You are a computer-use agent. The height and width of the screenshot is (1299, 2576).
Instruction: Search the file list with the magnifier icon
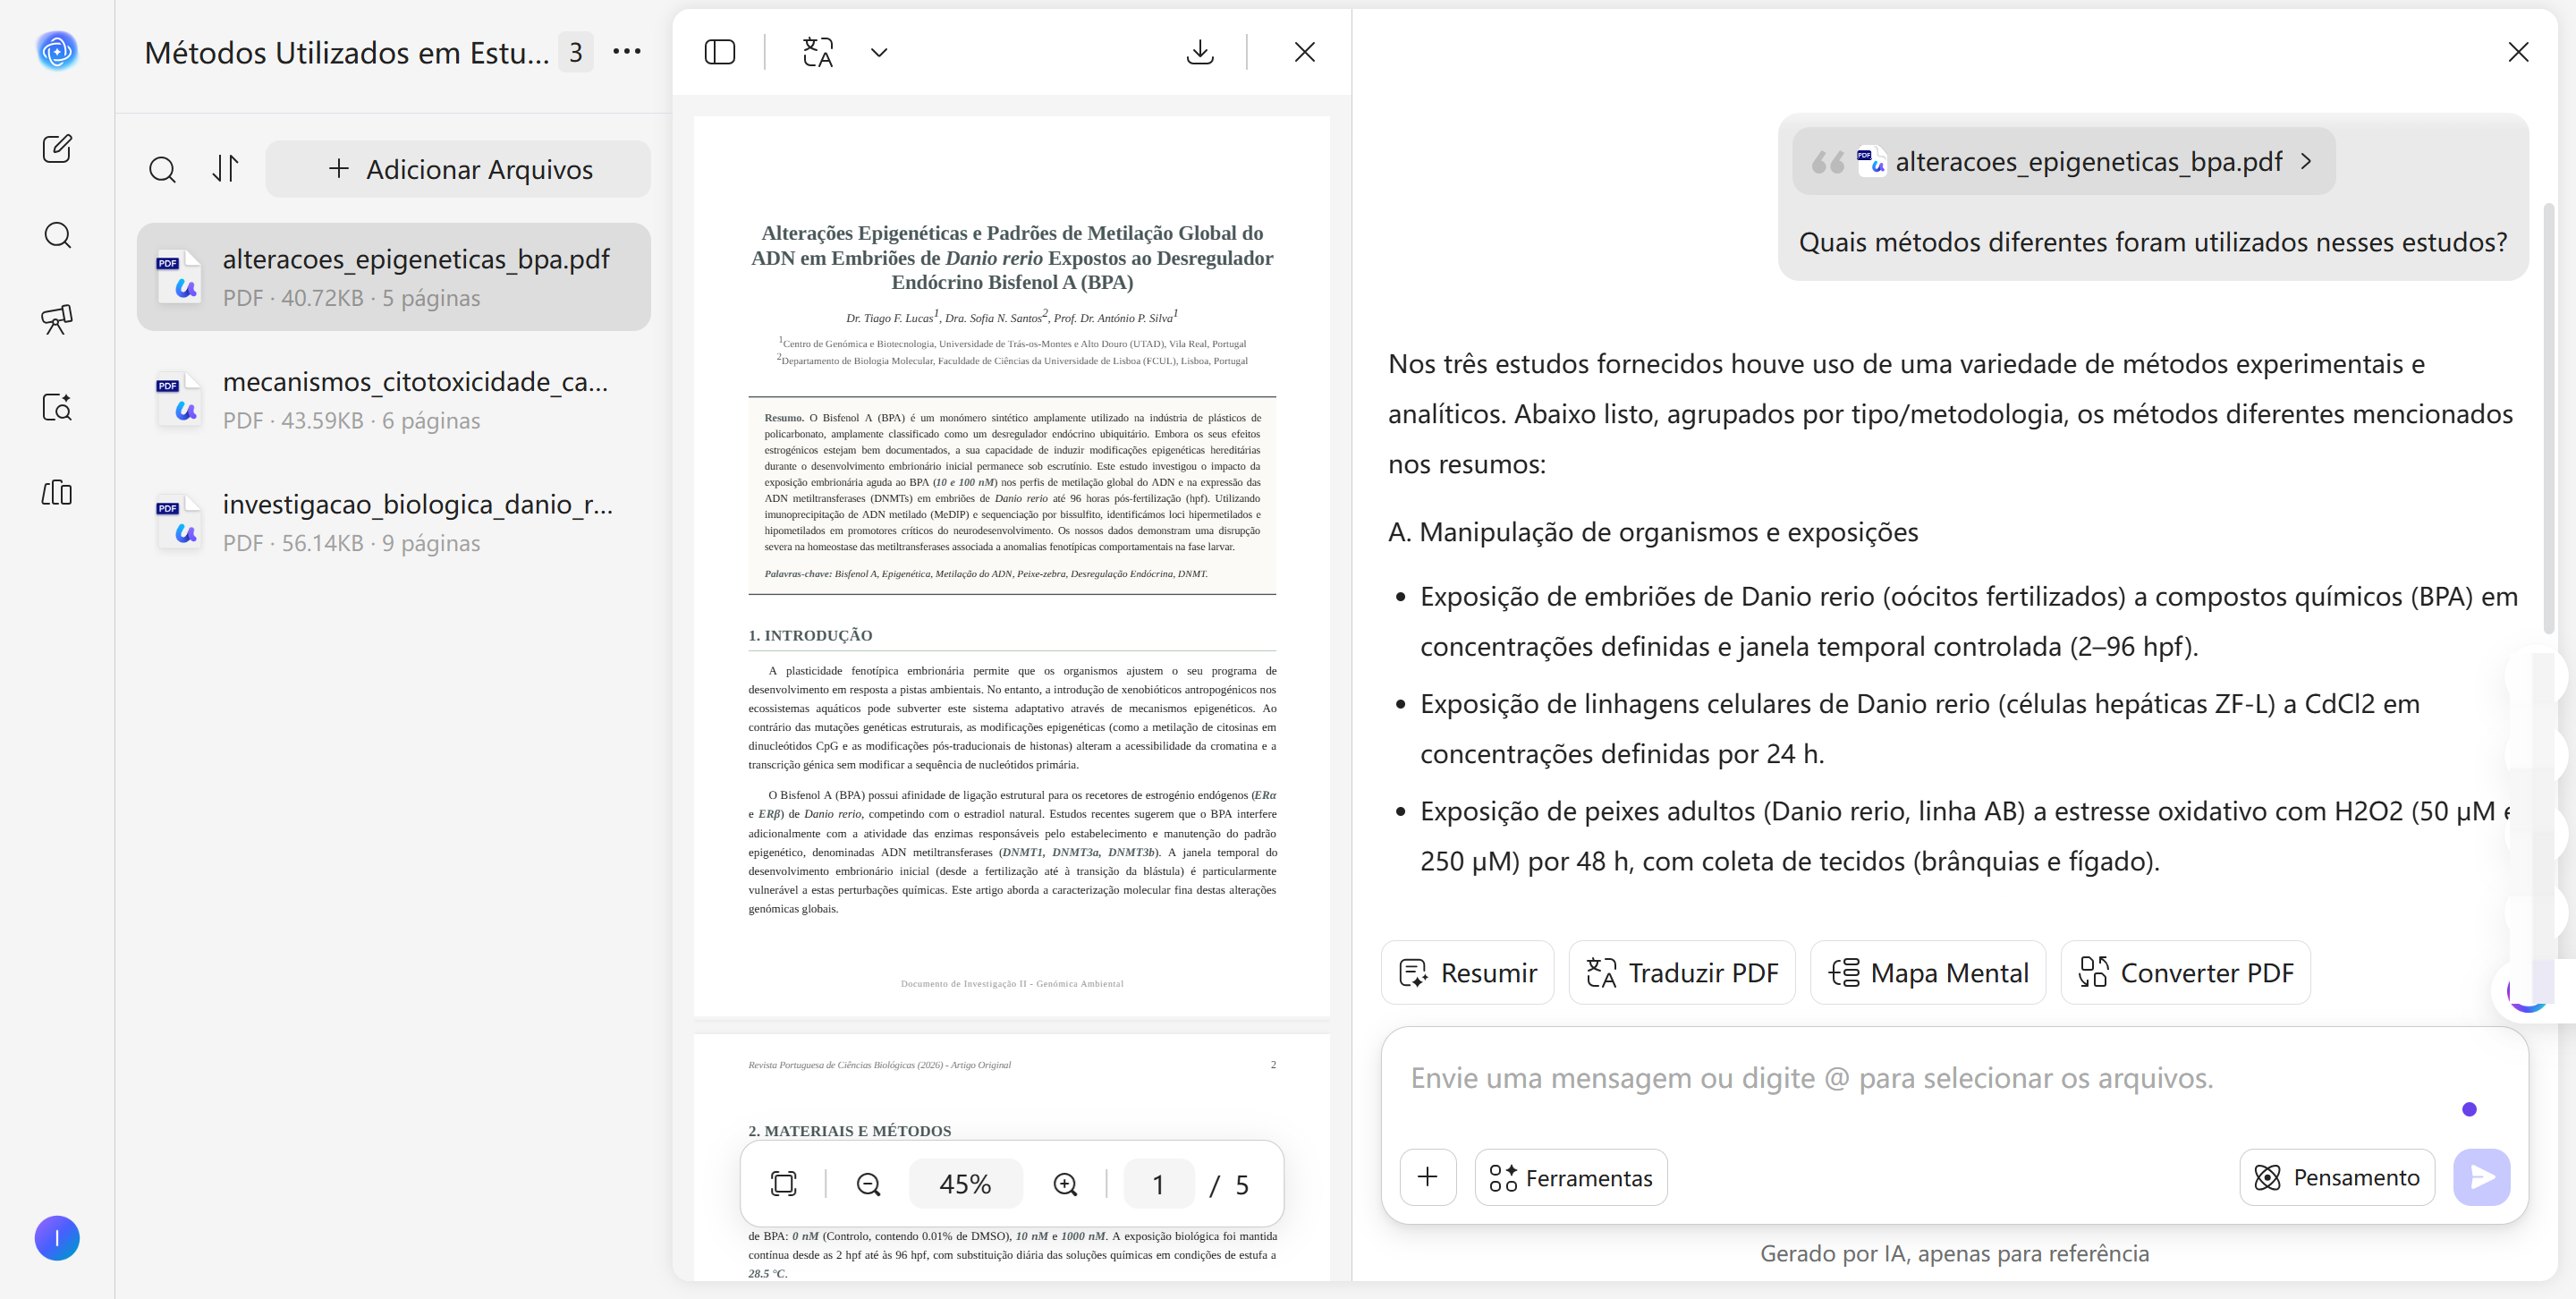coord(162,170)
